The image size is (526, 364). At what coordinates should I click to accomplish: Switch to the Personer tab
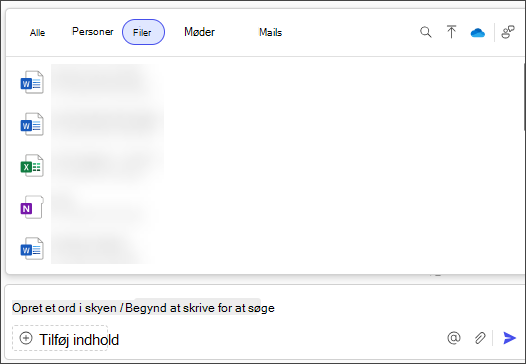pyautogui.click(x=93, y=32)
